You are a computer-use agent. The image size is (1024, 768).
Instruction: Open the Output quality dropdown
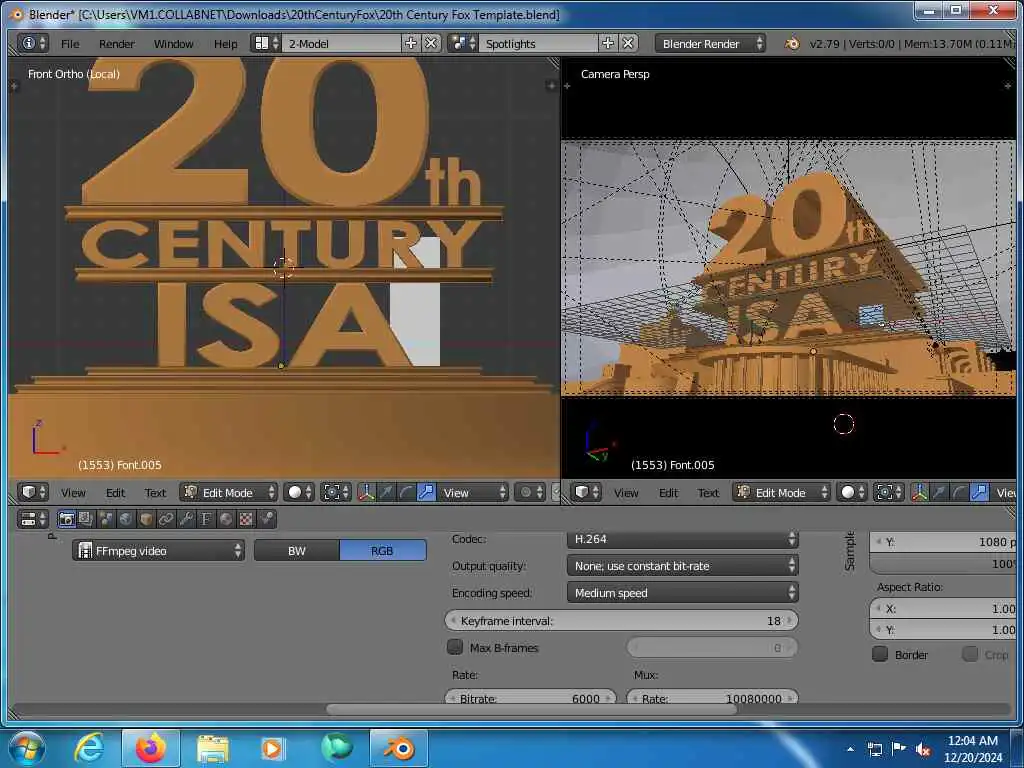point(682,566)
